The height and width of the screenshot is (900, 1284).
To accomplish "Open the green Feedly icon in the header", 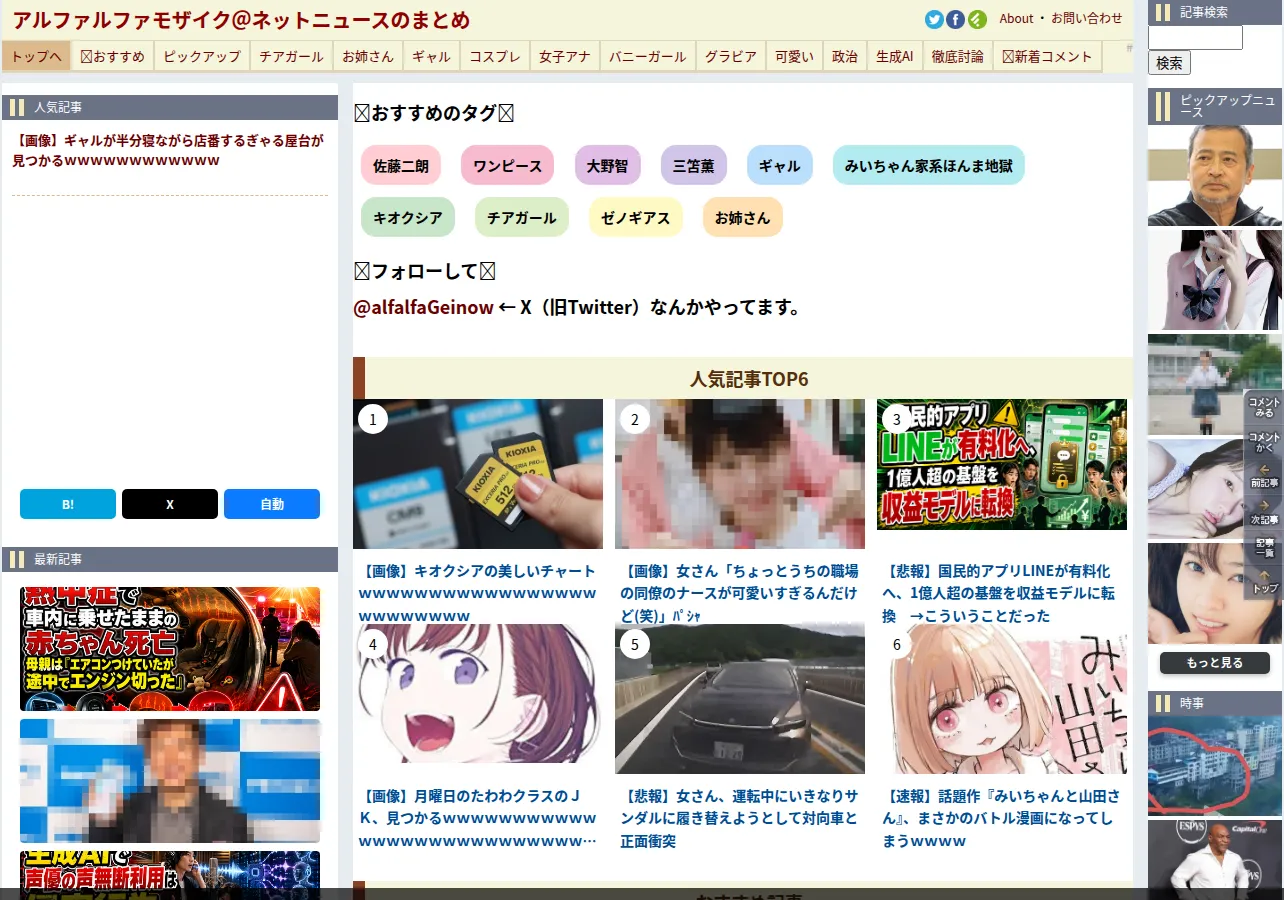I will point(977,19).
